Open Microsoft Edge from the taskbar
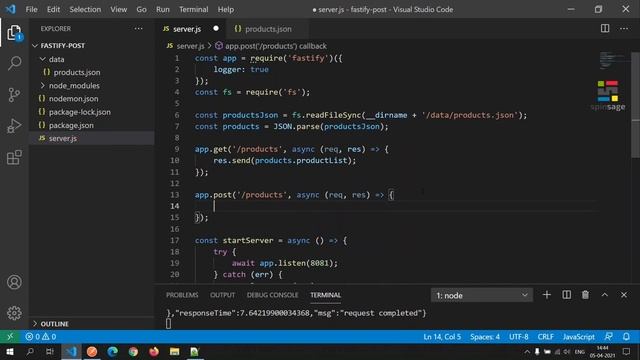 point(113,351)
